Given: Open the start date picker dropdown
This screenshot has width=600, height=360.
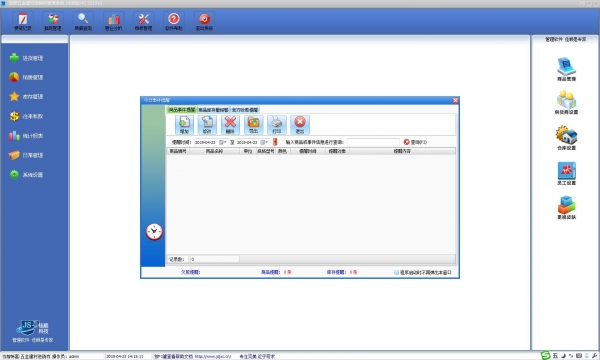Looking at the screenshot, I should tap(223, 142).
